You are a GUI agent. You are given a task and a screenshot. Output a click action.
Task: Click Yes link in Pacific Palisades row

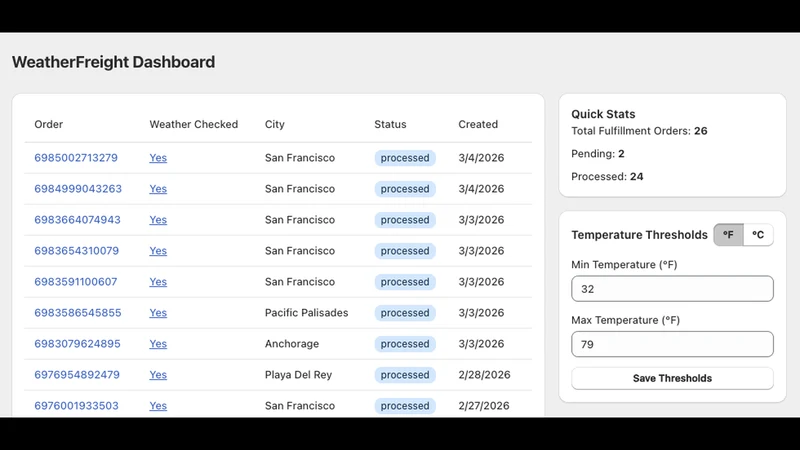pyautogui.click(x=158, y=313)
